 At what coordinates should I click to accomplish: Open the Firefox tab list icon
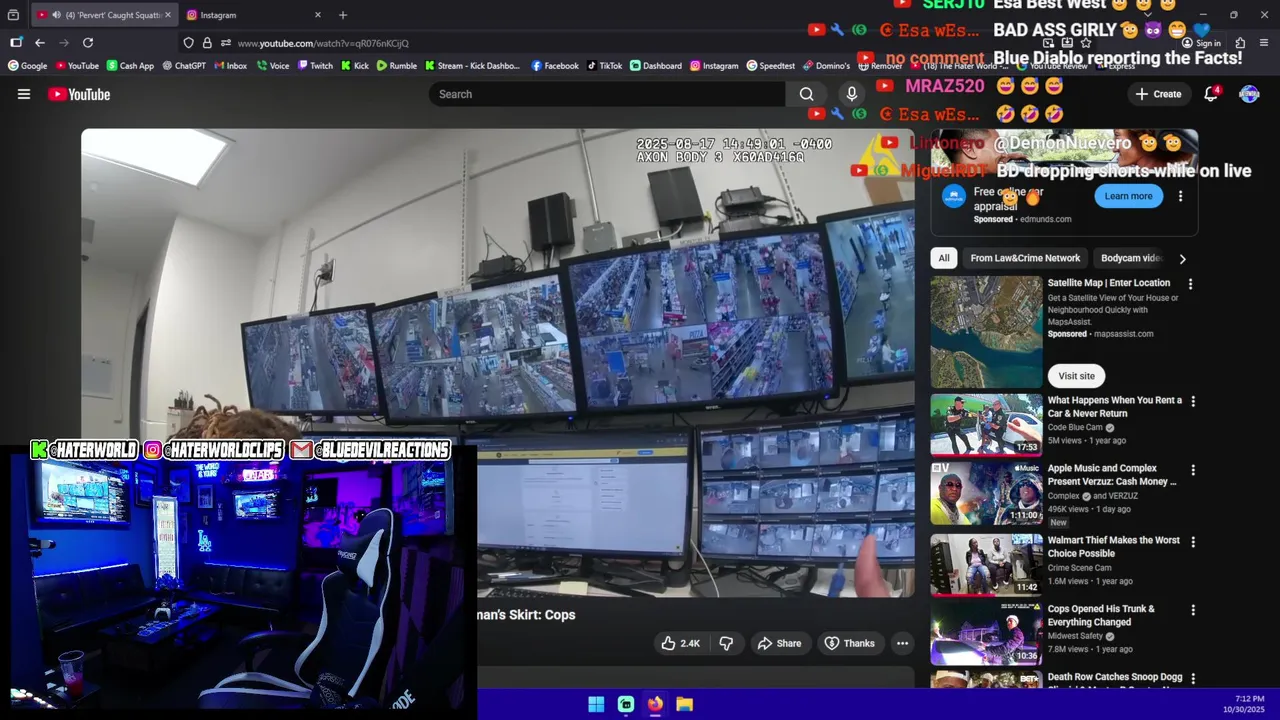[x=13, y=15]
